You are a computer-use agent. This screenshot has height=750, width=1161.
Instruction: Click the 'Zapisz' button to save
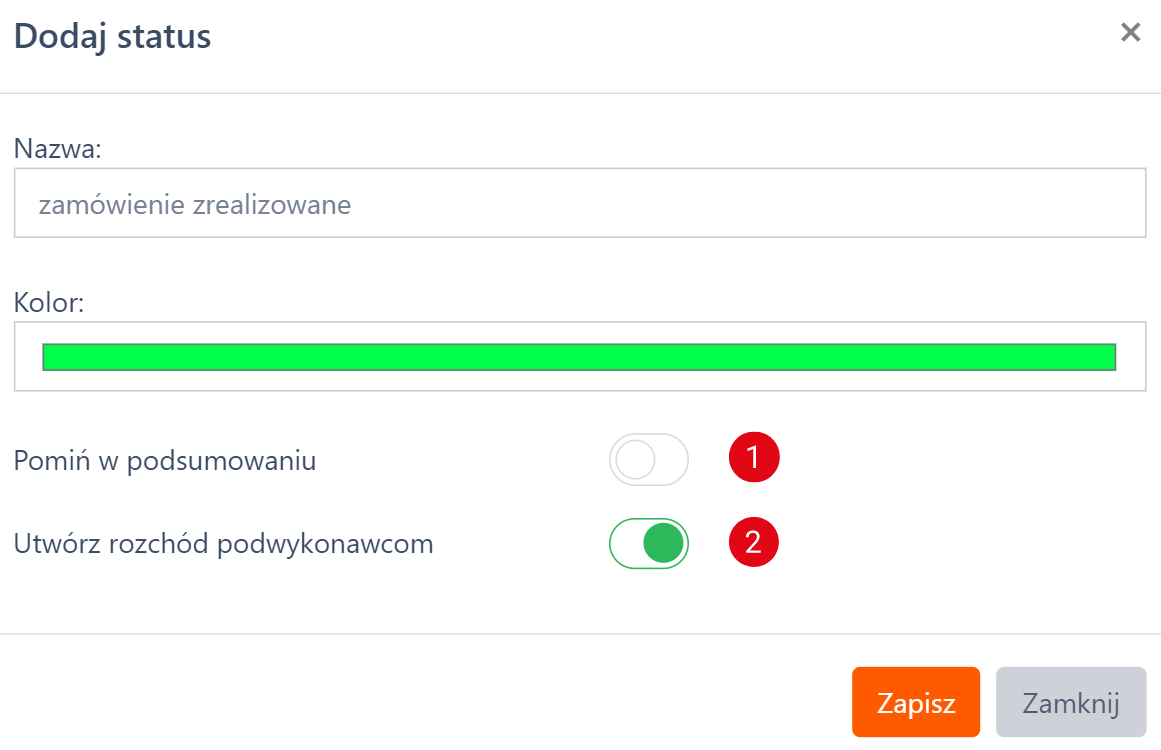pyautogui.click(x=915, y=701)
